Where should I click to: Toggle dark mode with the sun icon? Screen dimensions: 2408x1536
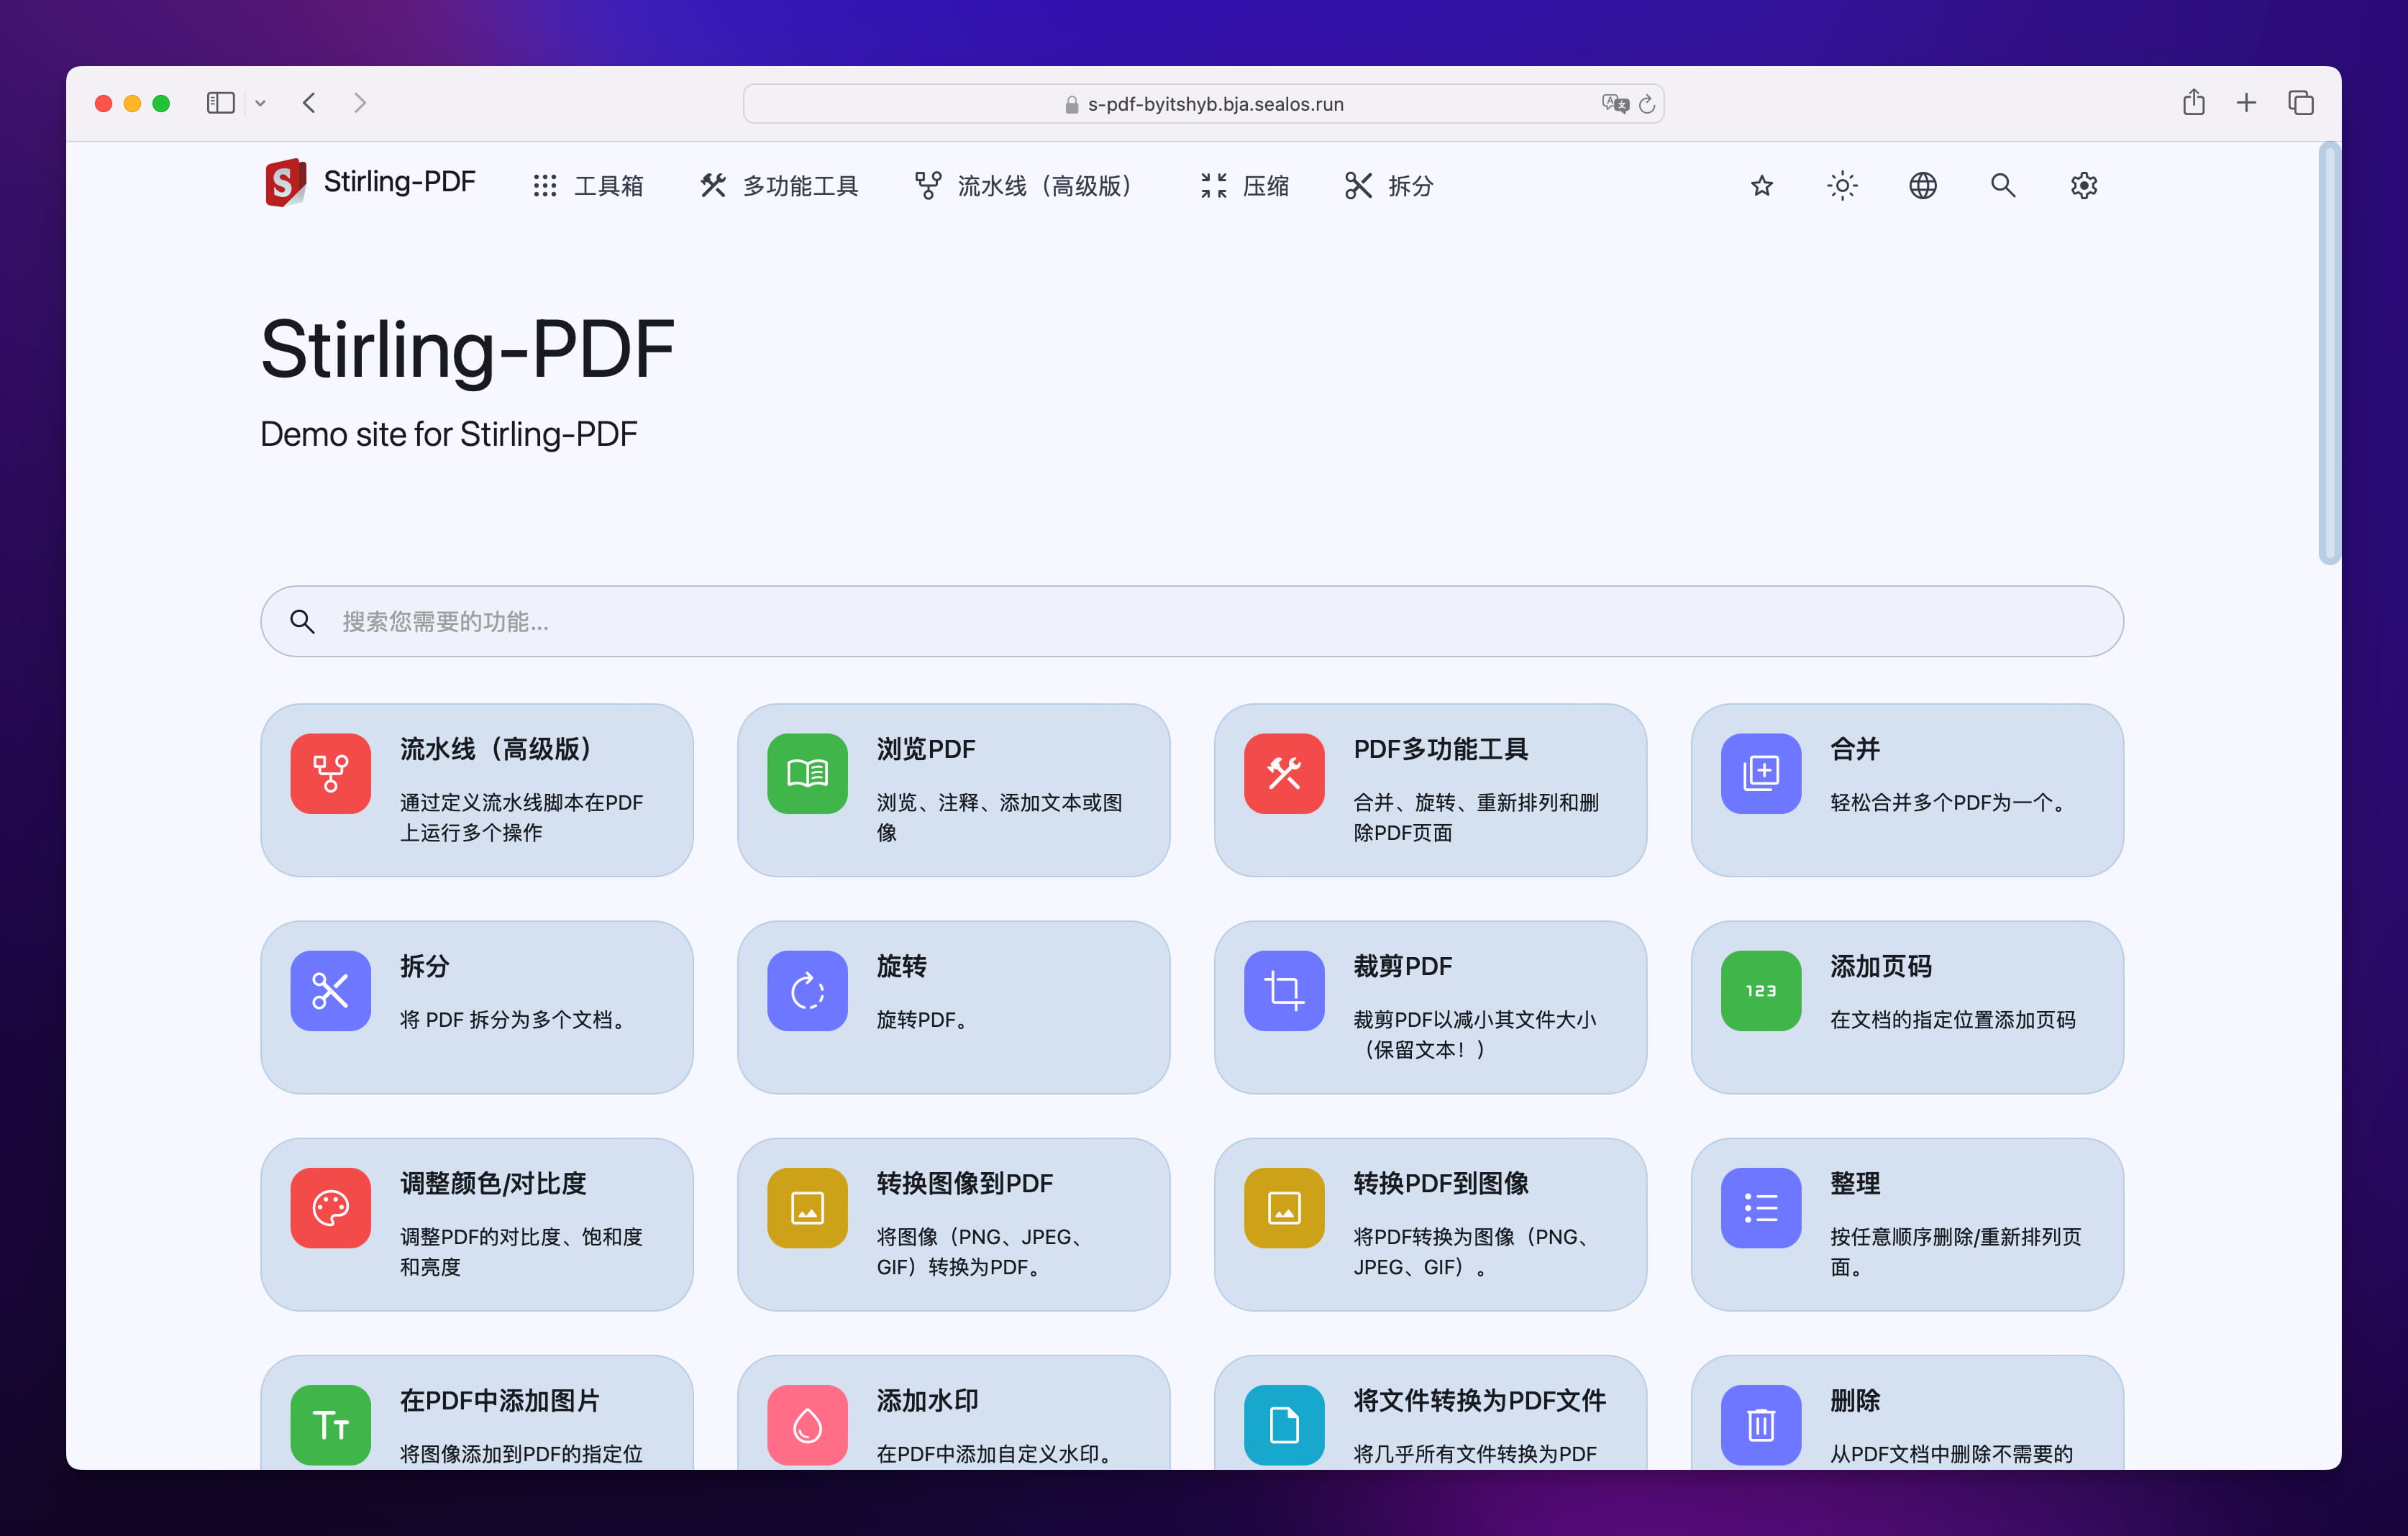point(1842,186)
